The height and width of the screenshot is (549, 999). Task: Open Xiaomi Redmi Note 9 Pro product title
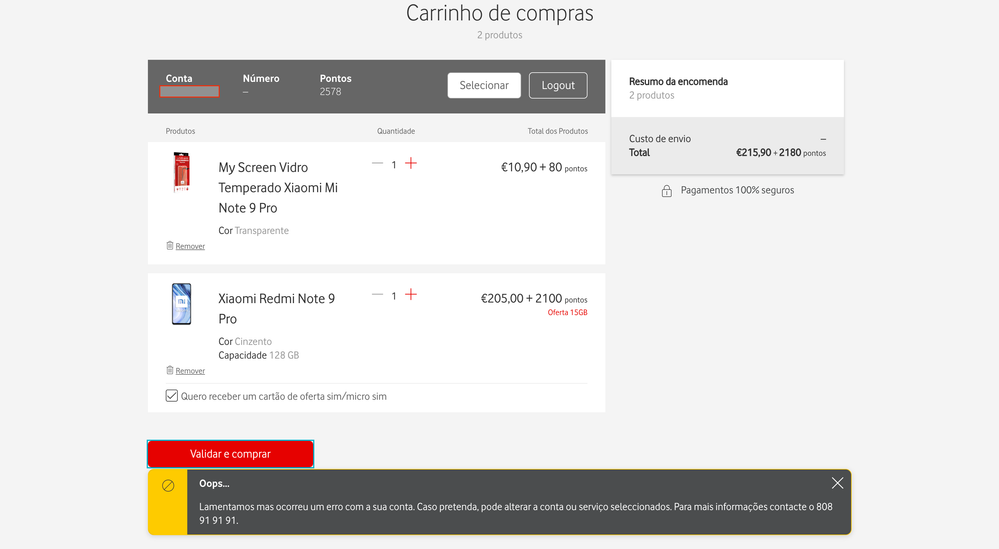point(277,308)
